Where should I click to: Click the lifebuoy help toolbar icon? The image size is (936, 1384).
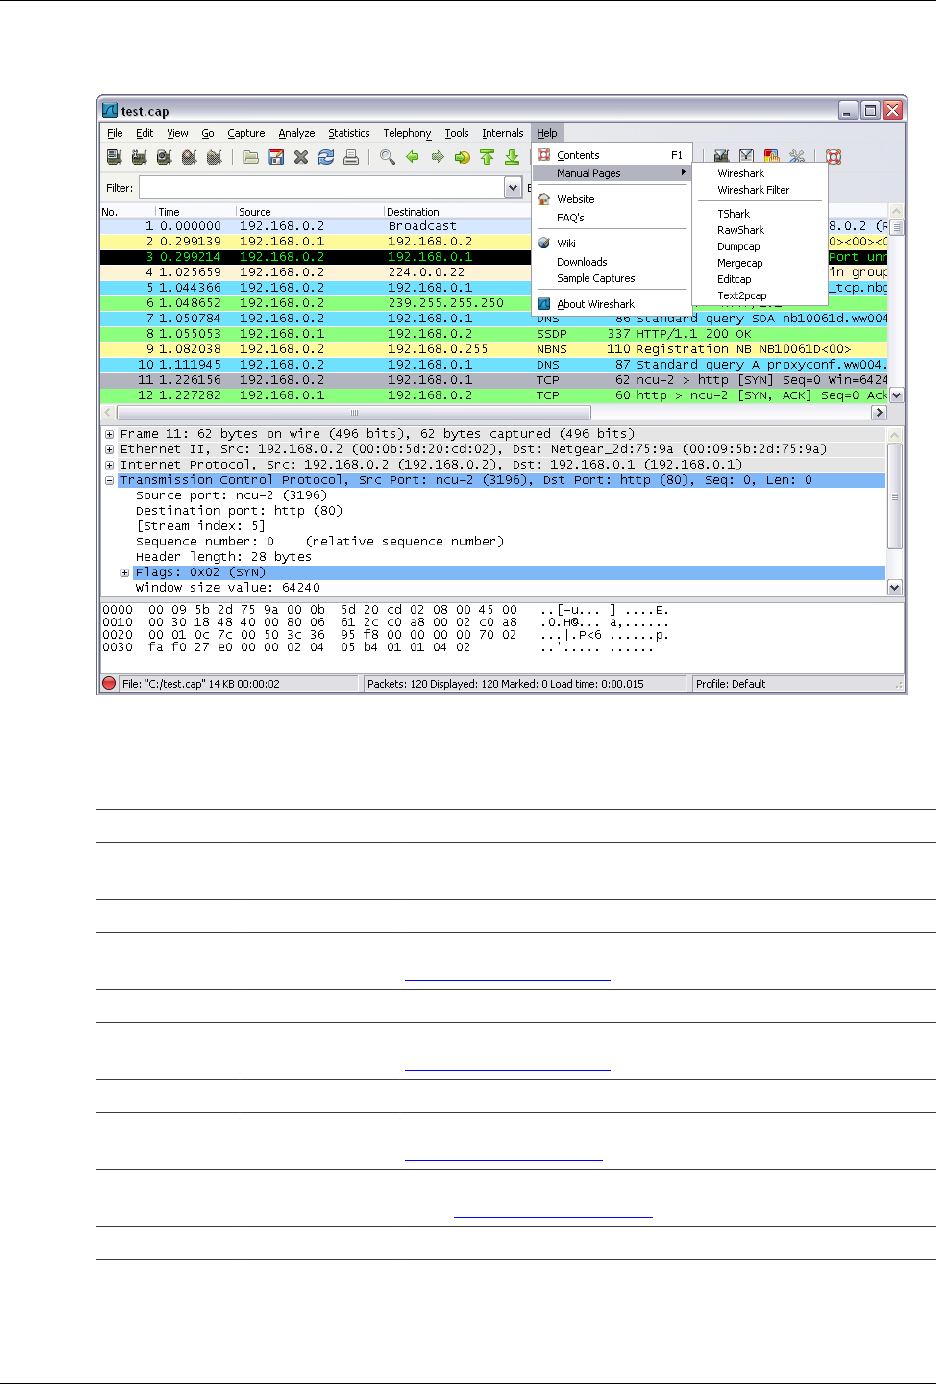click(833, 156)
